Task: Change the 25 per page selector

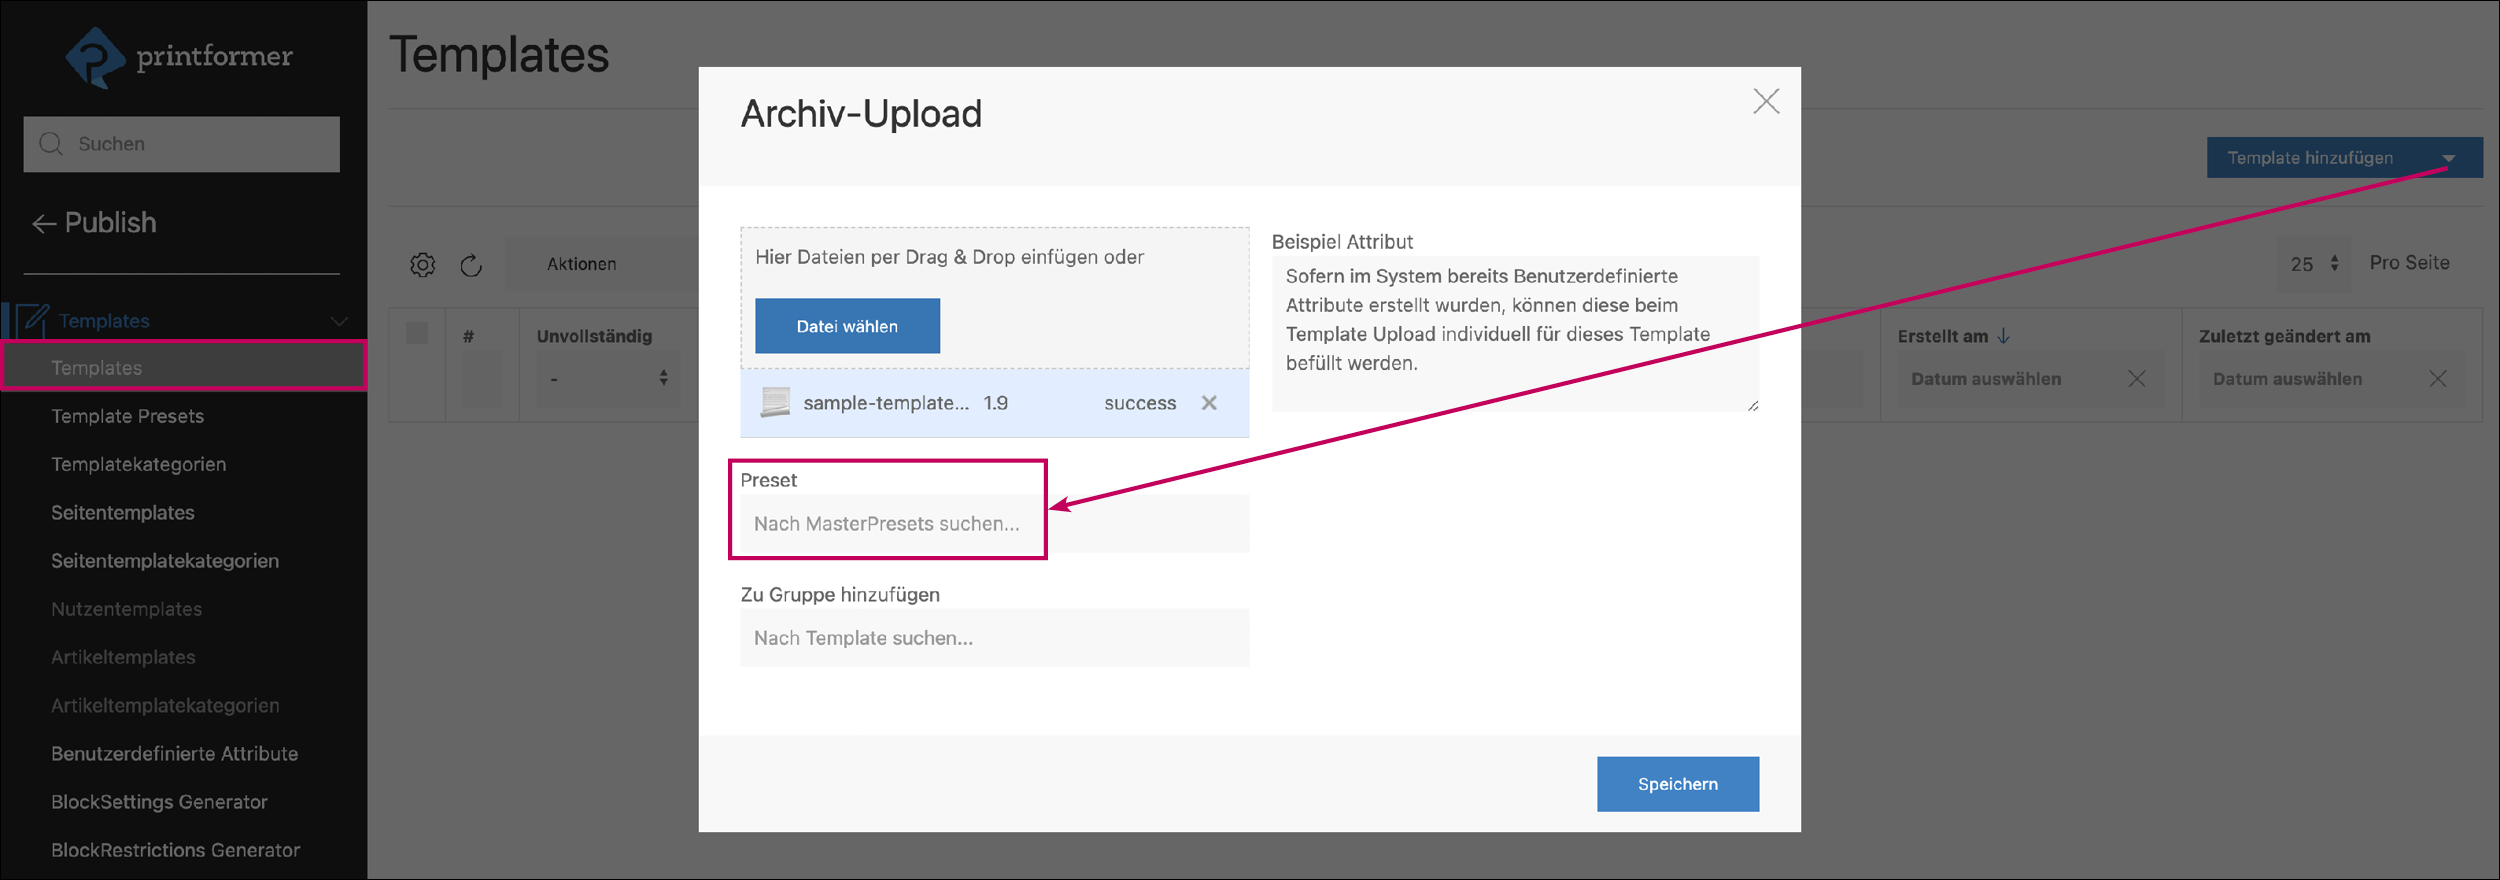Action: 2314,264
